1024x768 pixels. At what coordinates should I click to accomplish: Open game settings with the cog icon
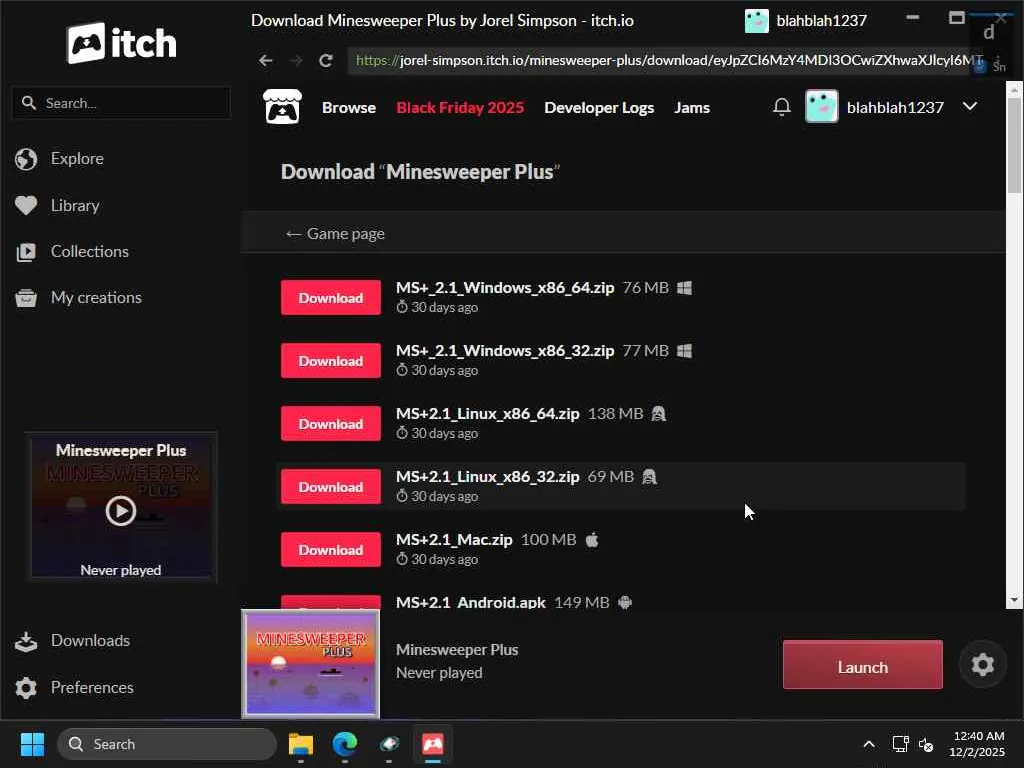tap(982, 665)
